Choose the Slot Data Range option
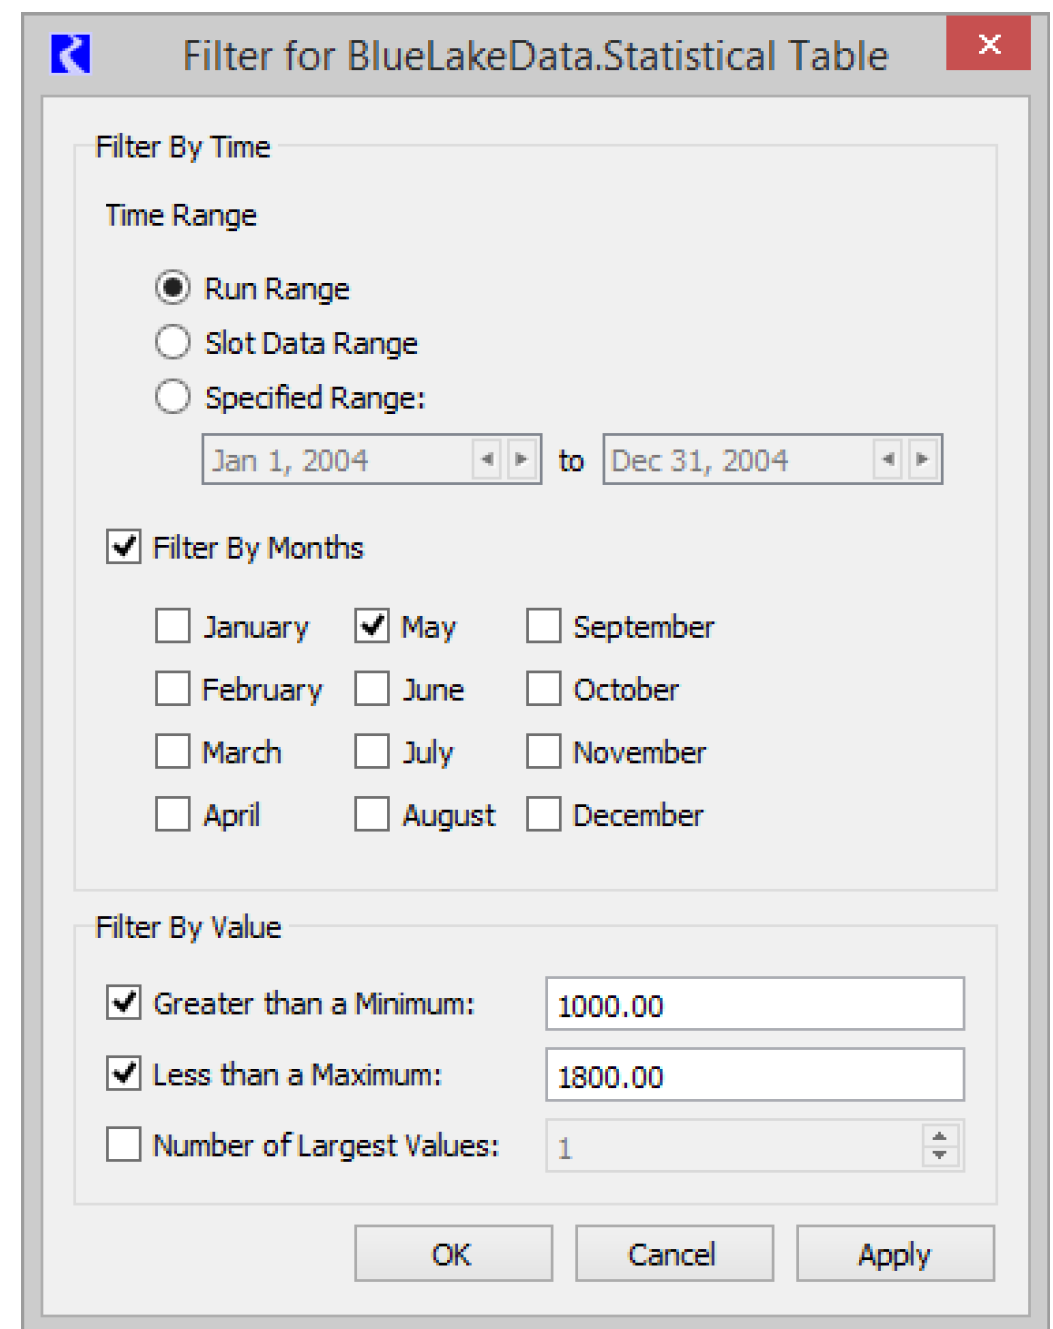Image resolution: width=1053 pixels, height=1329 pixels. pyautogui.click(x=173, y=342)
